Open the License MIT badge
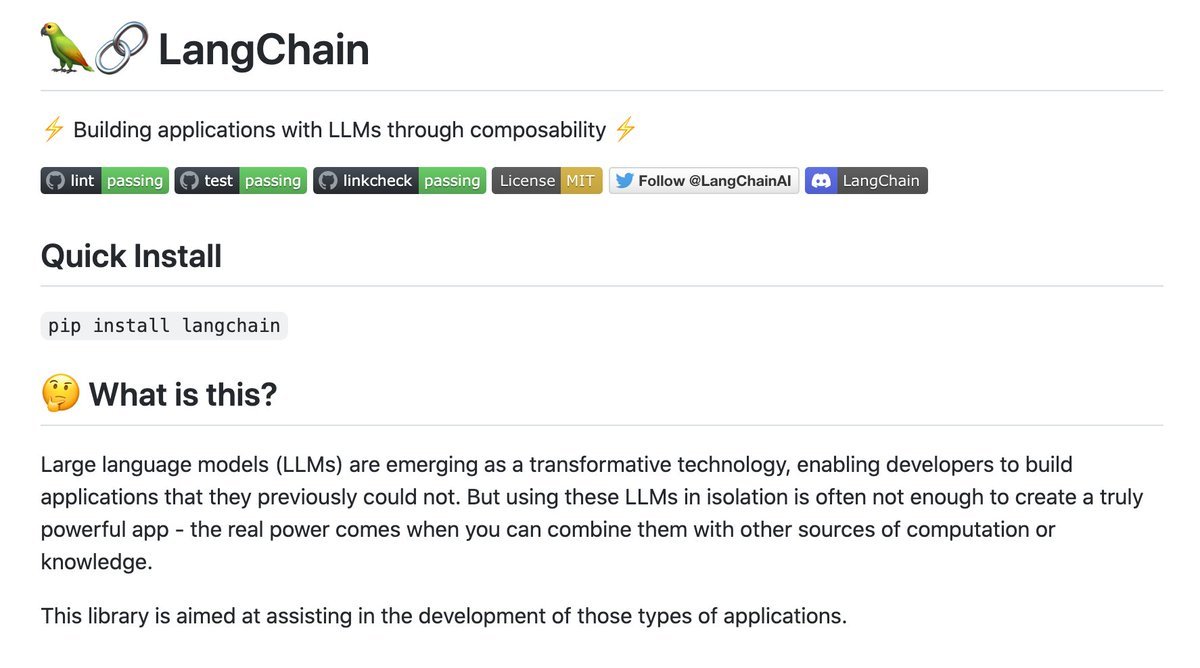The height and width of the screenshot is (668, 1200). coord(547,181)
